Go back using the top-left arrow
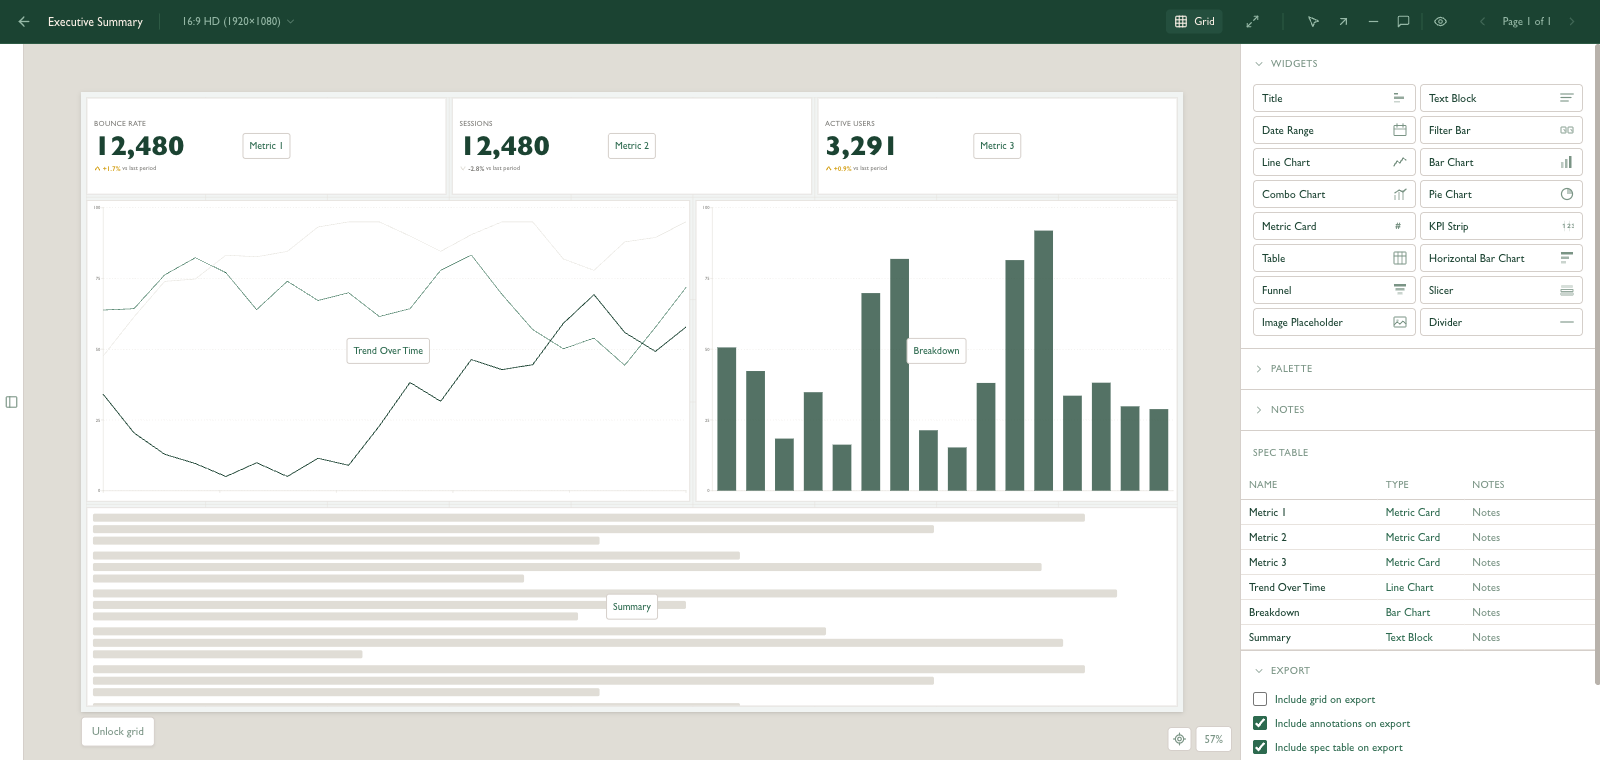The image size is (1600, 760). pyautogui.click(x=24, y=21)
